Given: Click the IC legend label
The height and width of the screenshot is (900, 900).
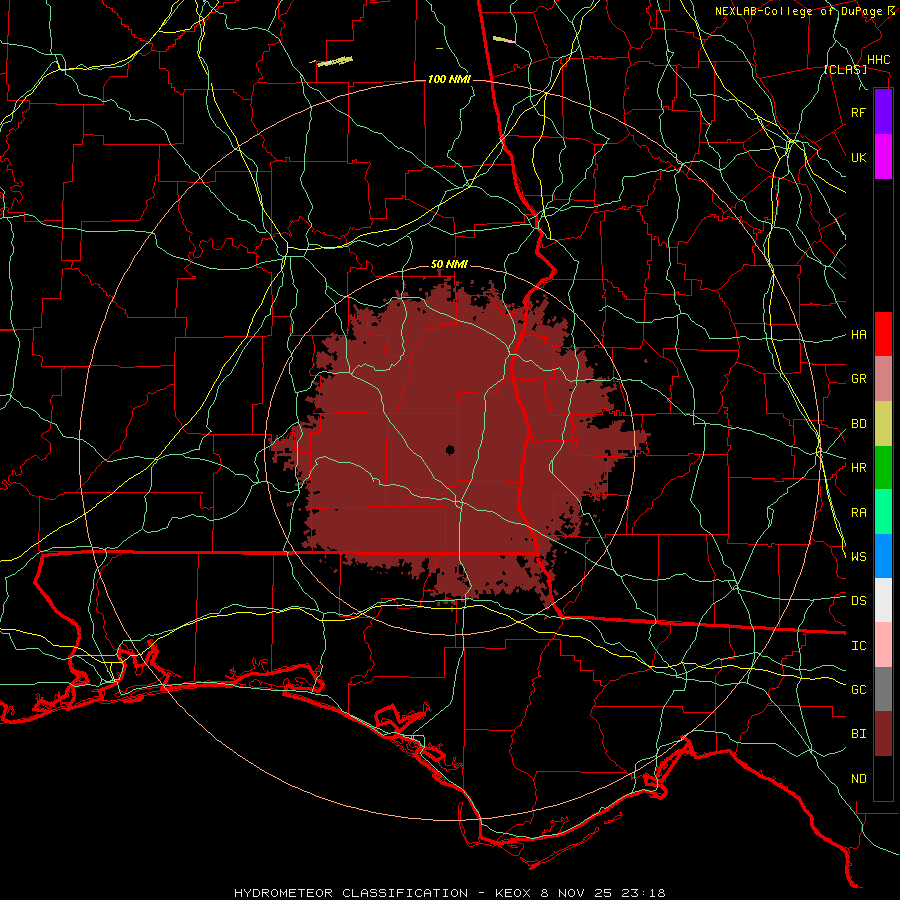Looking at the screenshot, I should 858,646.
